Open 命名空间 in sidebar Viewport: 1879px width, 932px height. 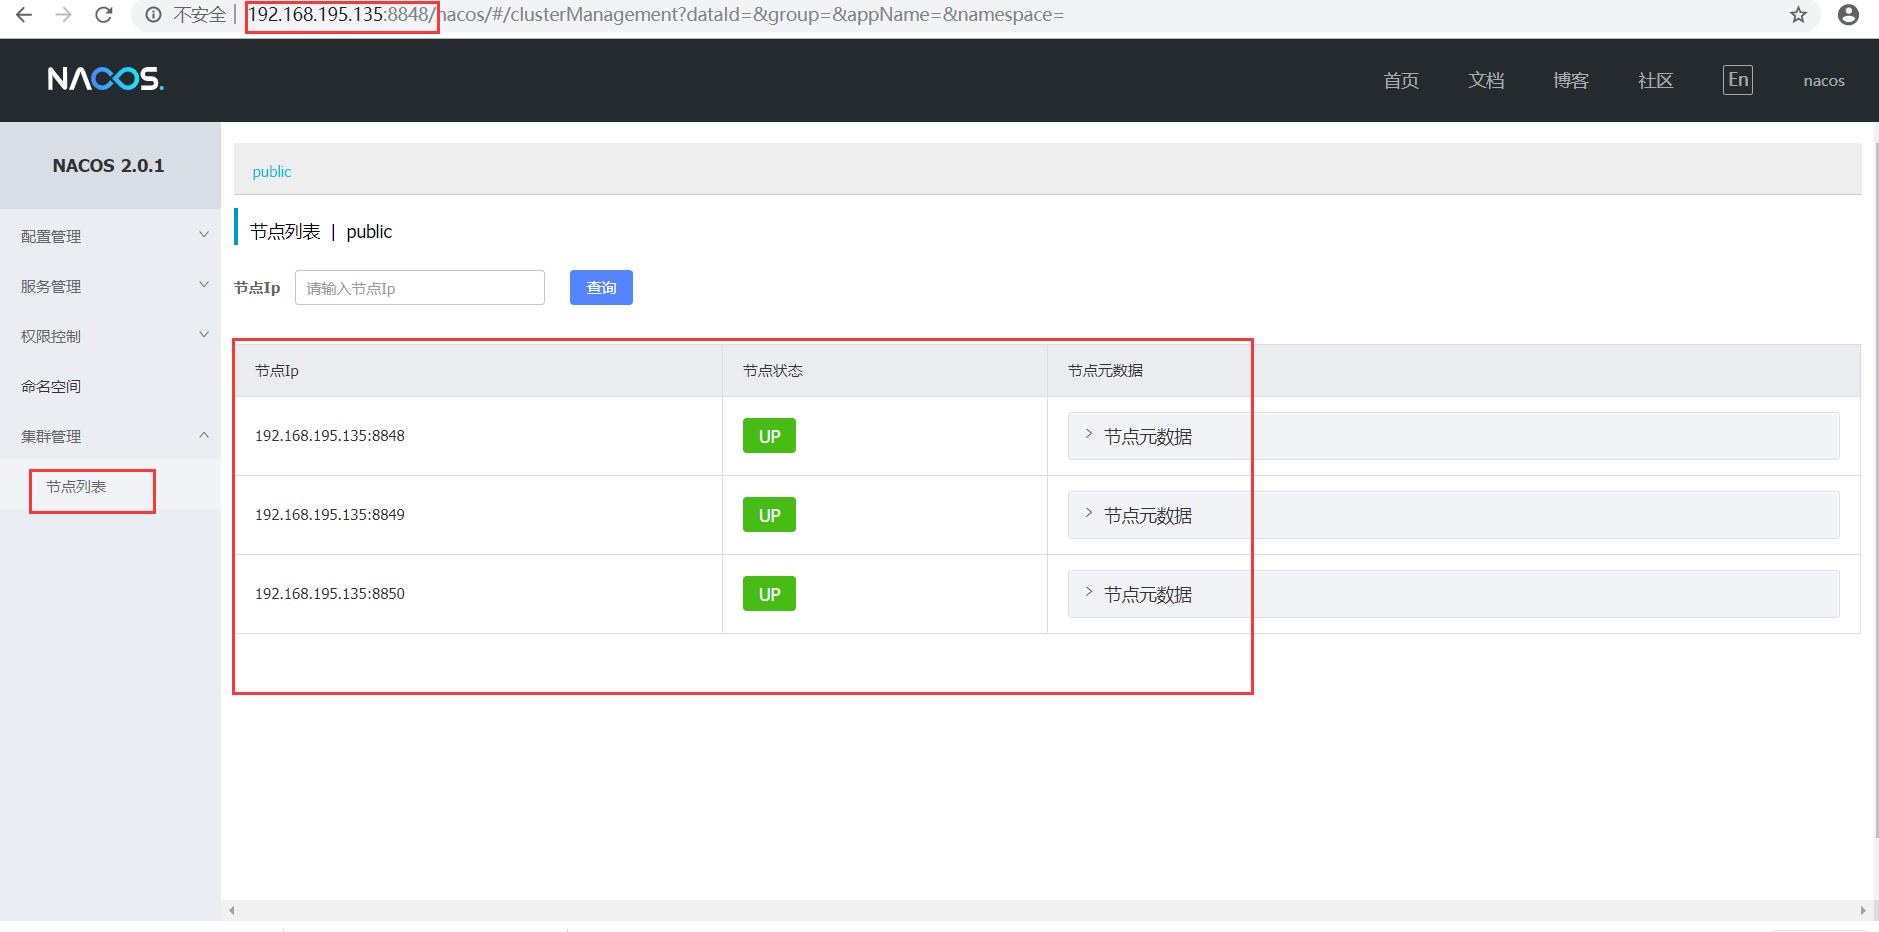[110, 386]
